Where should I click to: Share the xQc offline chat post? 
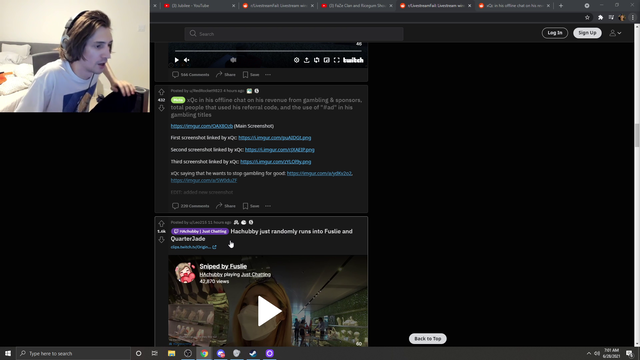[226, 206]
